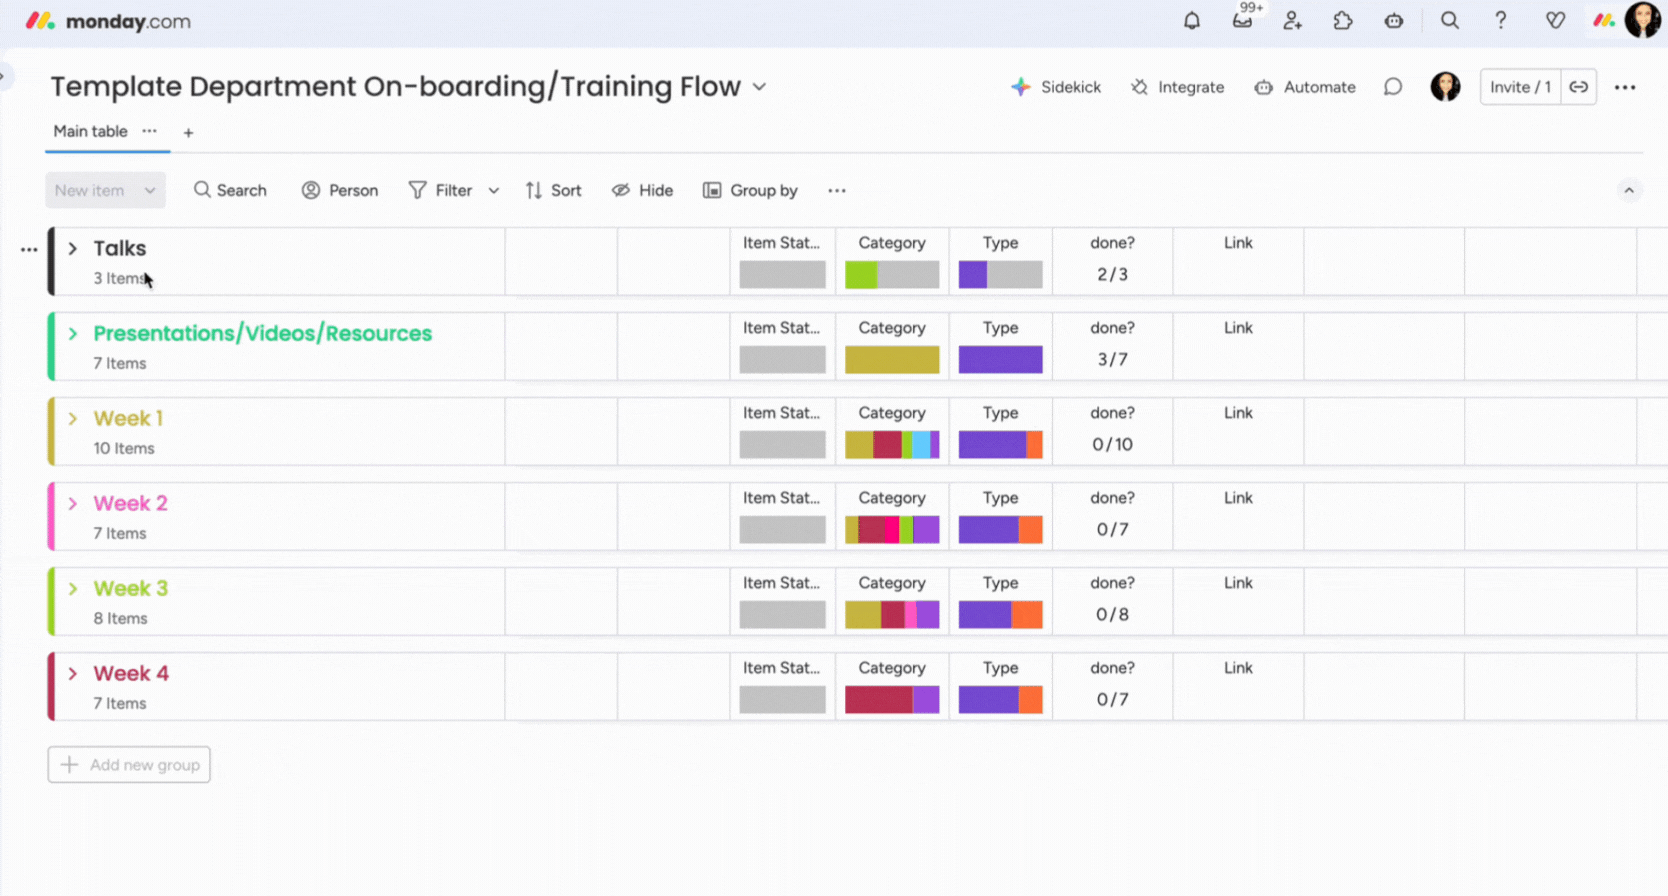The height and width of the screenshot is (896, 1668).
Task: Open the inbox icon with 99+ badge
Action: [x=1242, y=21]
